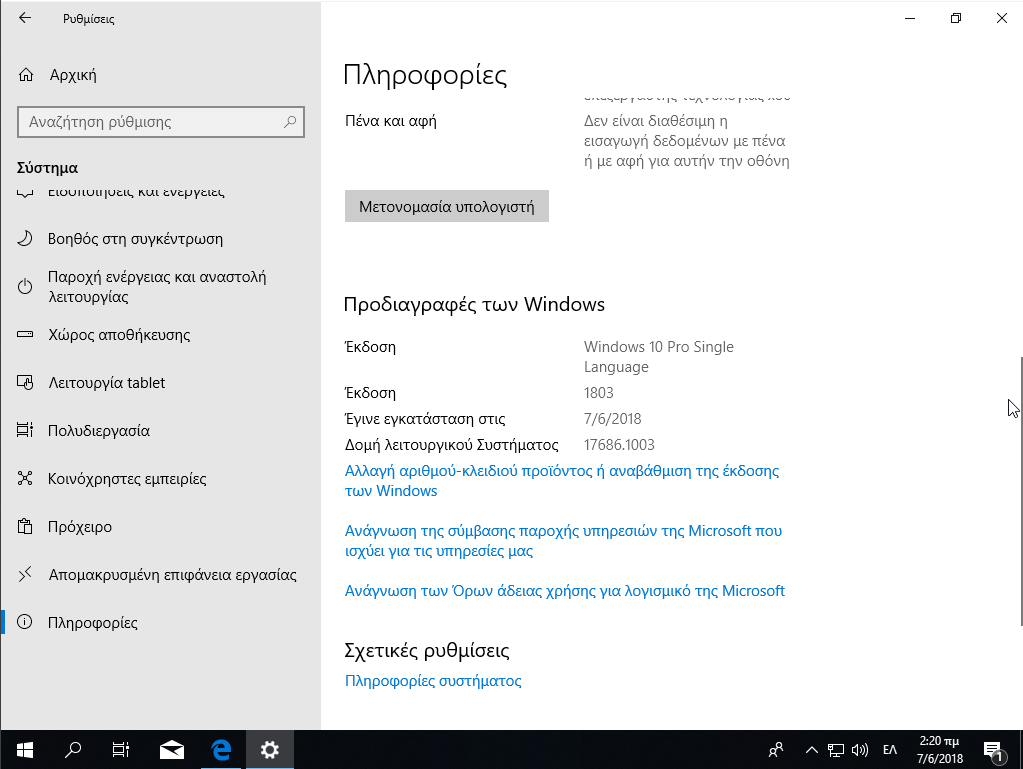Select Παροχή ενέργειας και αναστολή λειτουργίας
The height and width of the screenshot is (769, 1023).
pos(160,286)
